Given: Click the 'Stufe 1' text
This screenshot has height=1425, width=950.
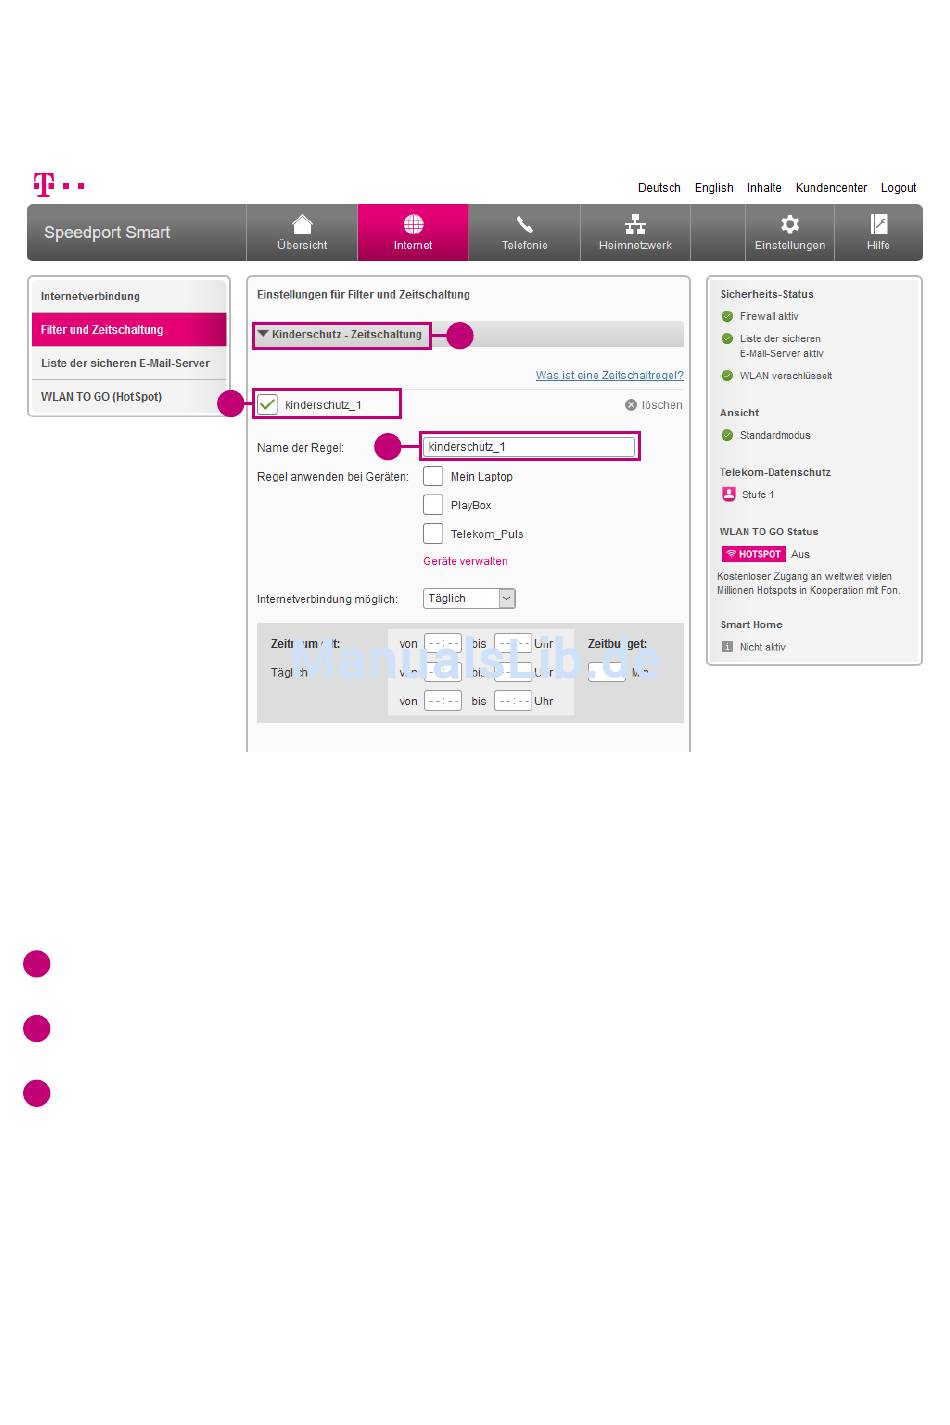Looking at the screenshot, I should [758, 494].
